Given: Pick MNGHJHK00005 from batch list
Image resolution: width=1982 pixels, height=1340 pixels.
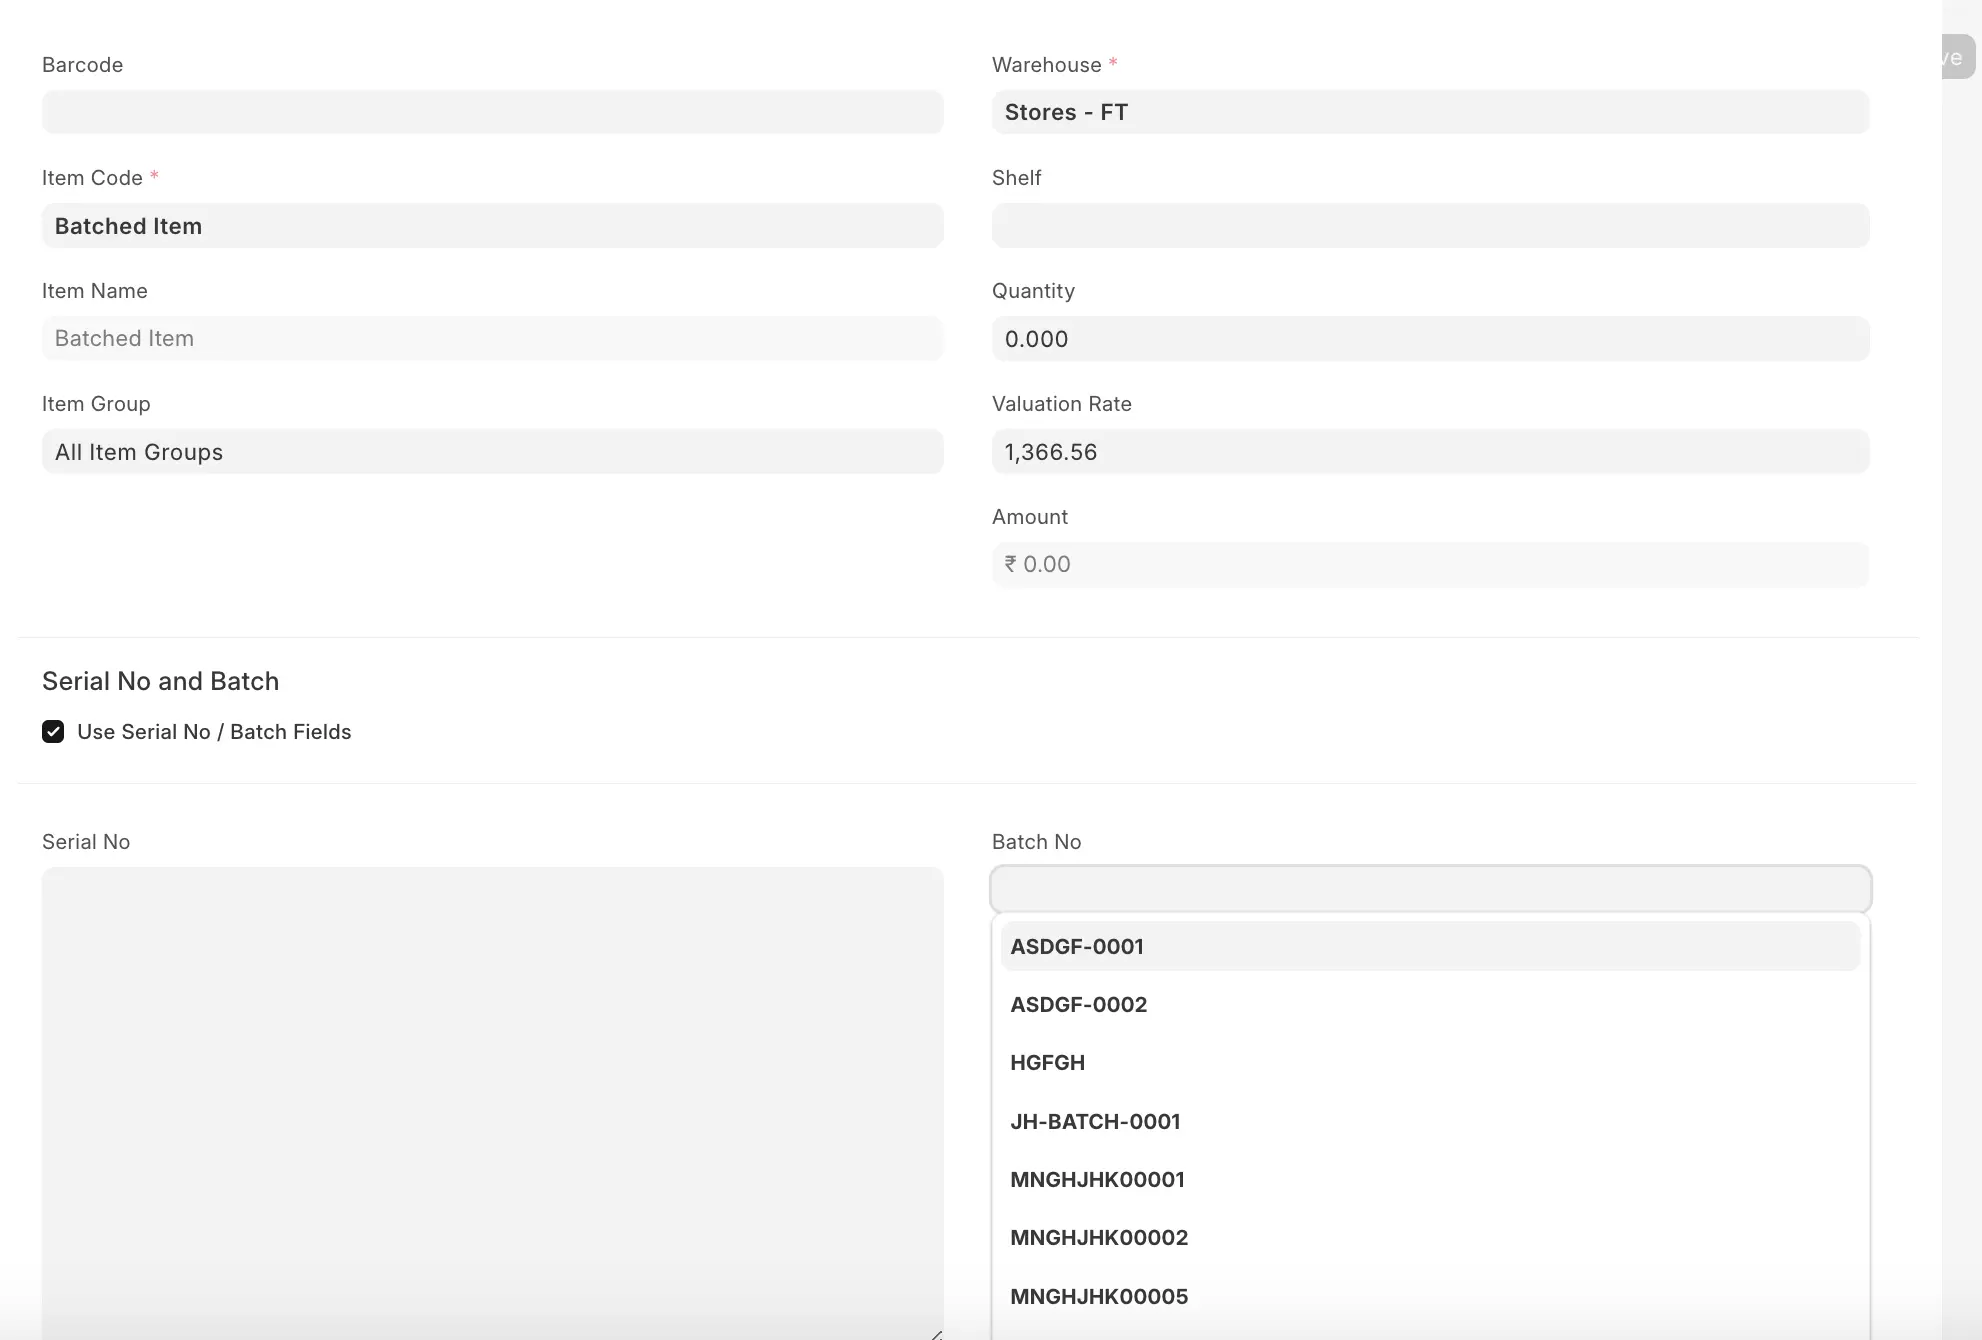Looking at the screenshot, I should 1430,1297.
